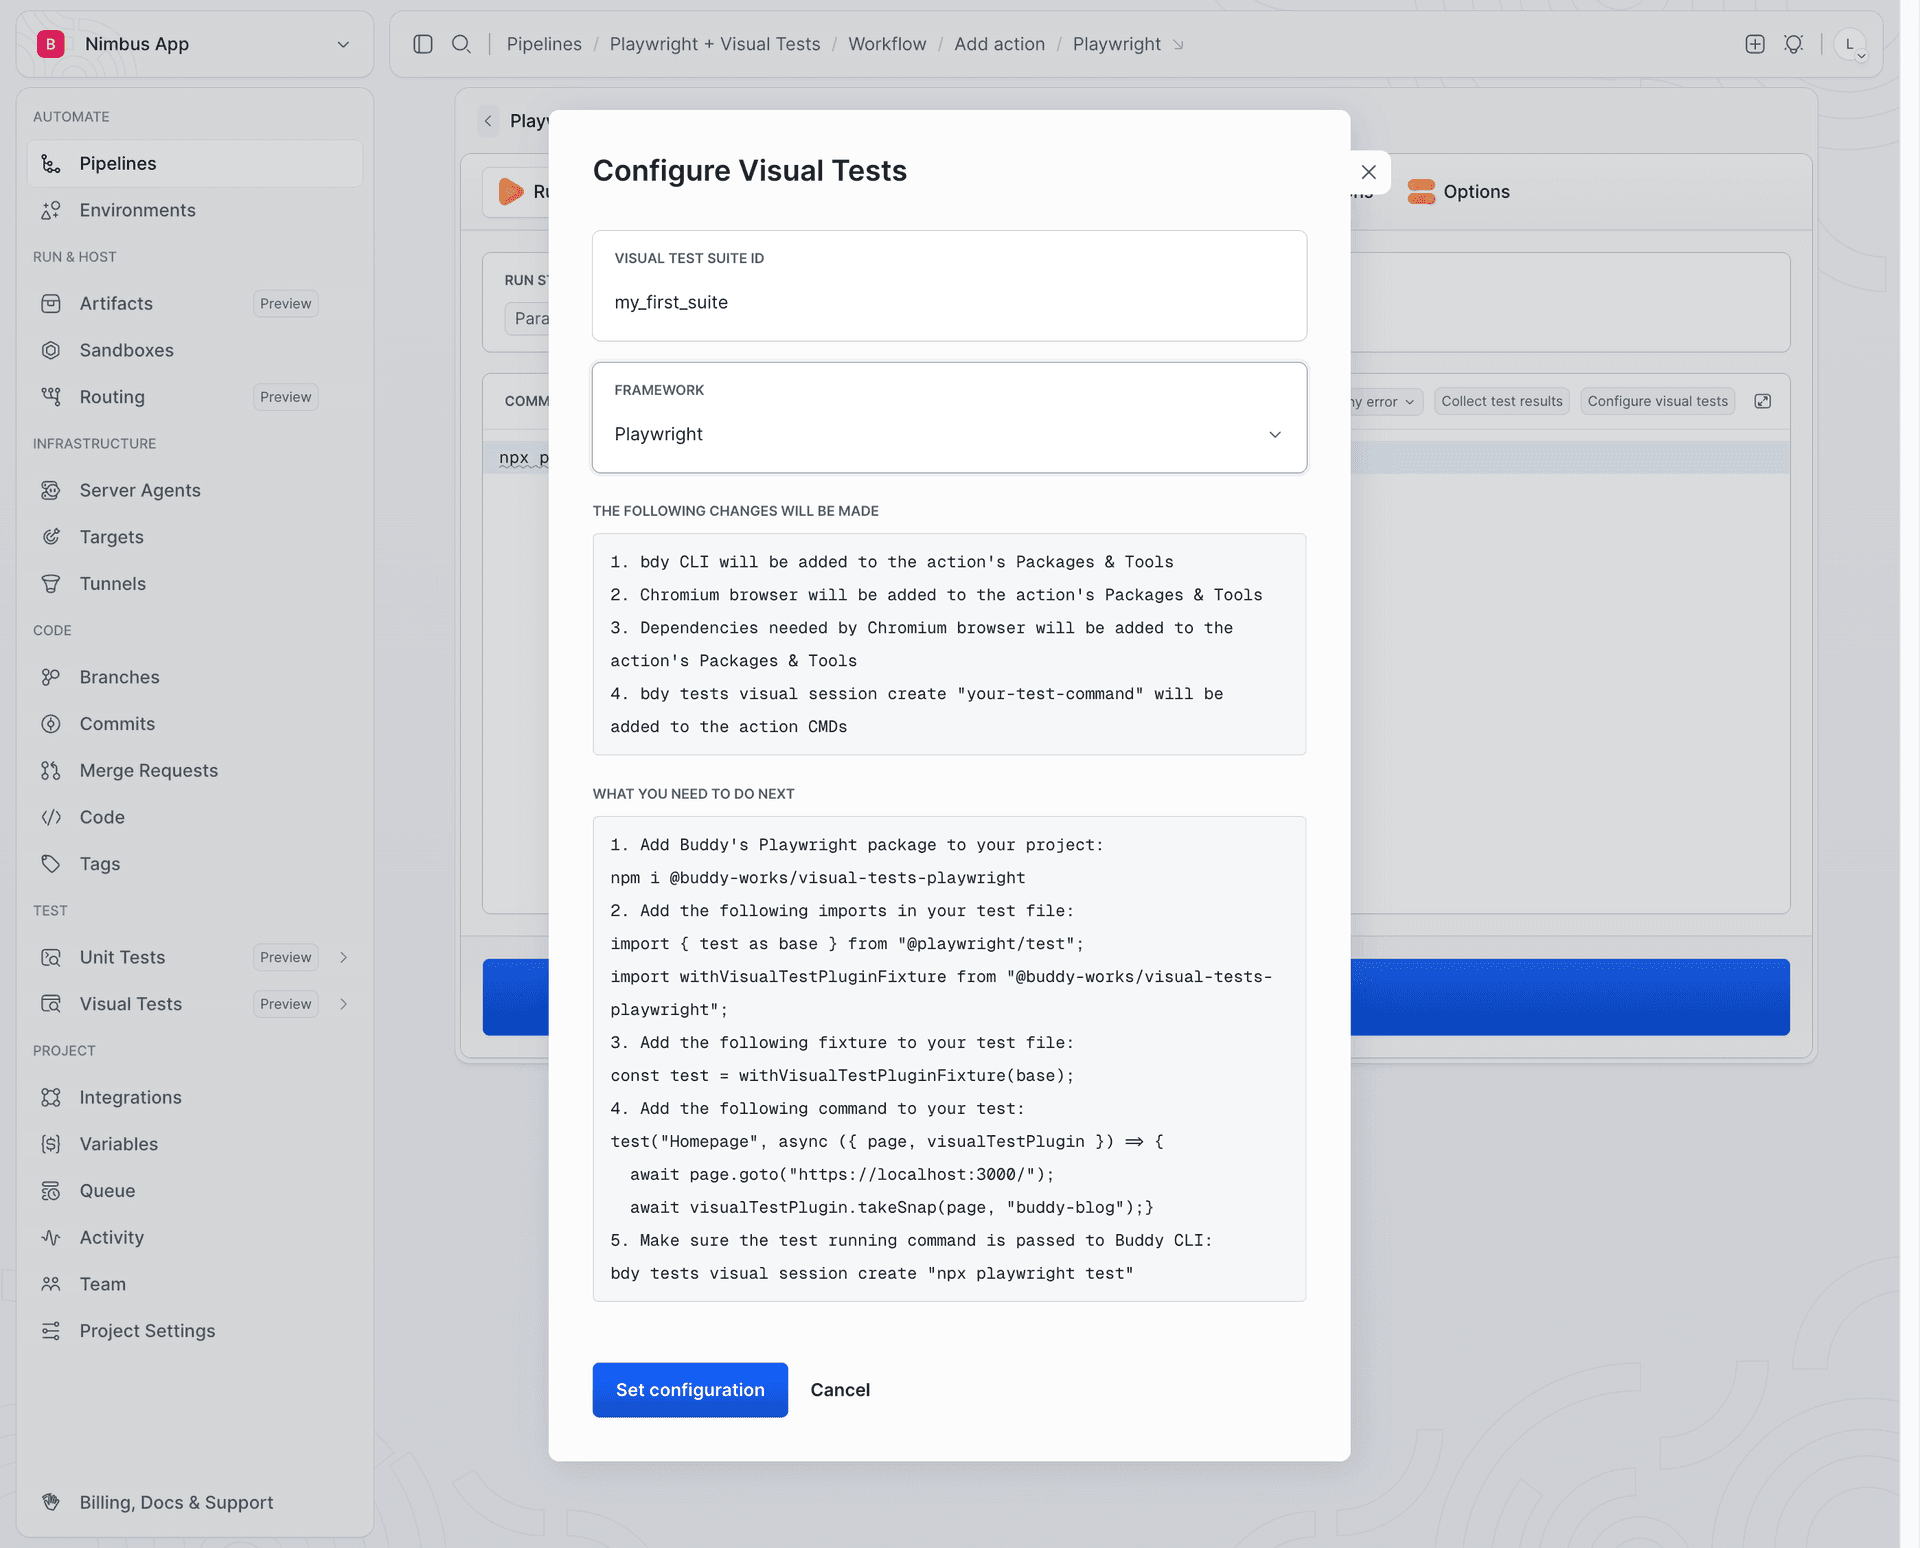Go back with the left chevron
Screen dimensions: 1920x1548
pos(488,121)
